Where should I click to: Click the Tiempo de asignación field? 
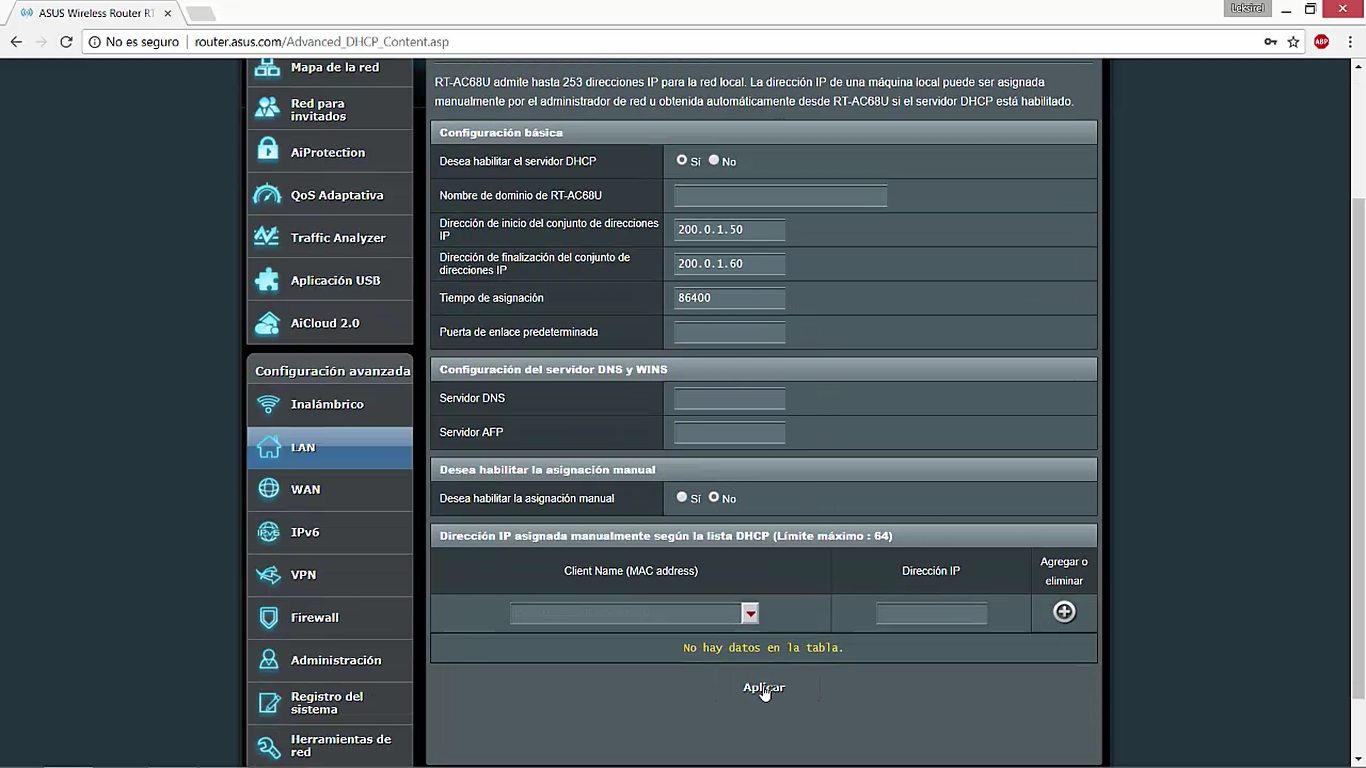point(730,298)
